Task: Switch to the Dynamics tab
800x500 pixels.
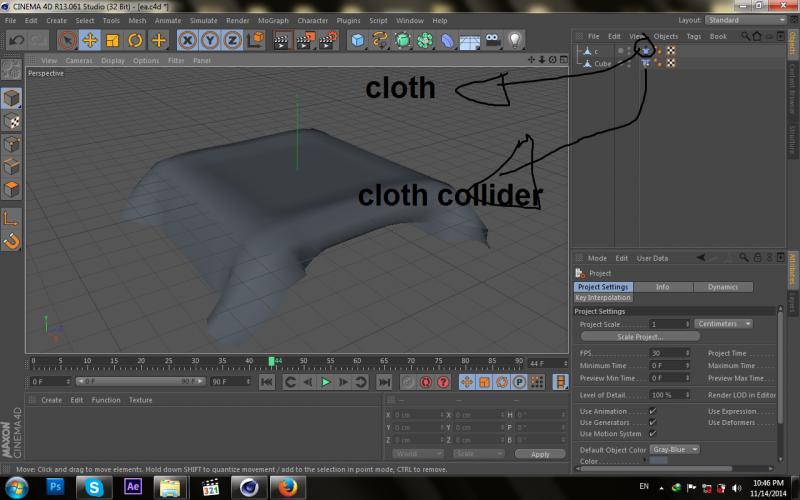Action: 723,287
